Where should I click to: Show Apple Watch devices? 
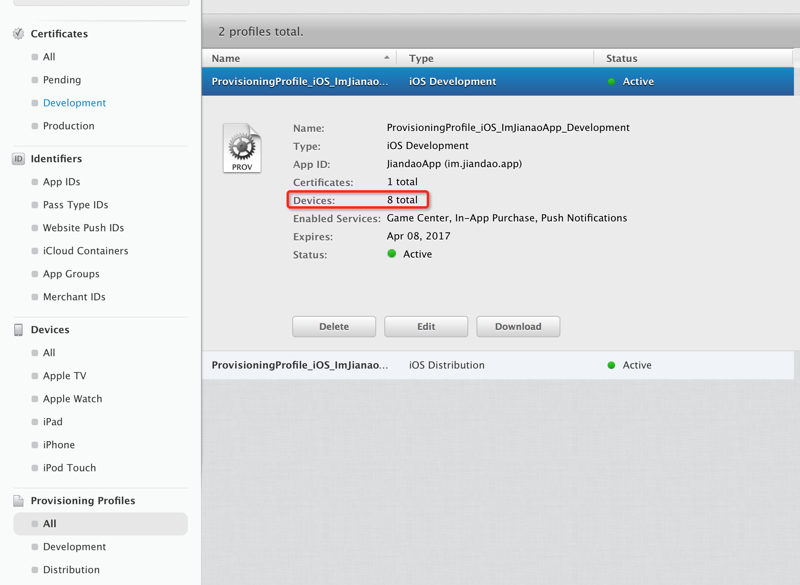[x=72, y=399]
